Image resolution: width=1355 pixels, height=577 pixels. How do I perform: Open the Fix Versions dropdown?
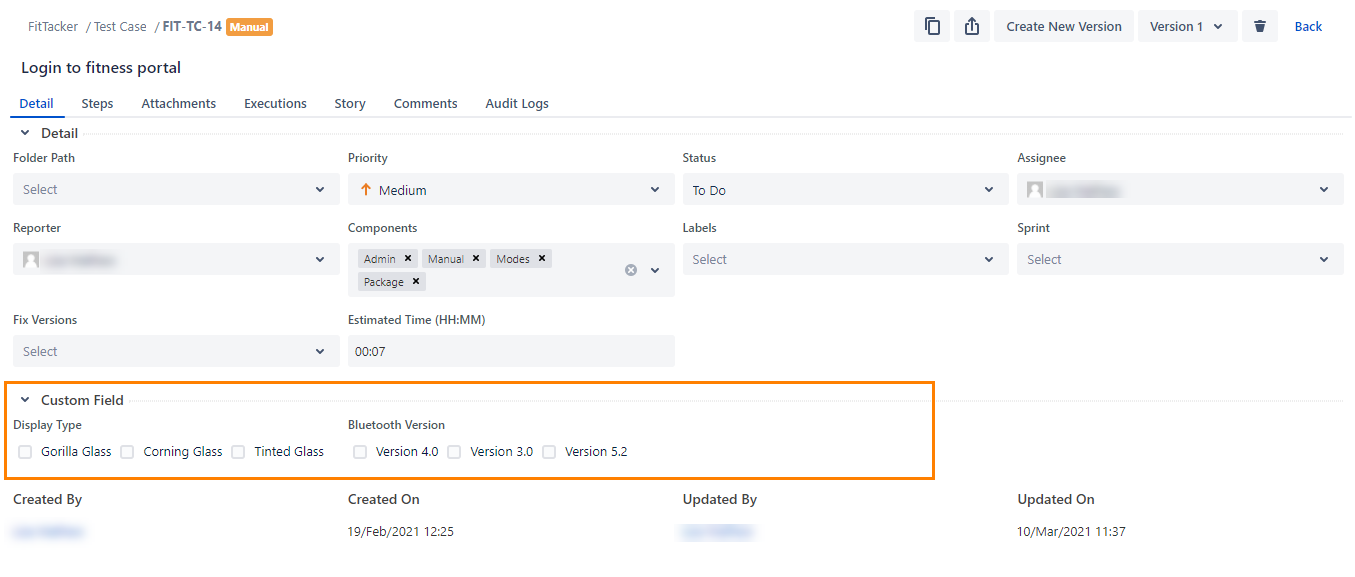pos(176,351)
